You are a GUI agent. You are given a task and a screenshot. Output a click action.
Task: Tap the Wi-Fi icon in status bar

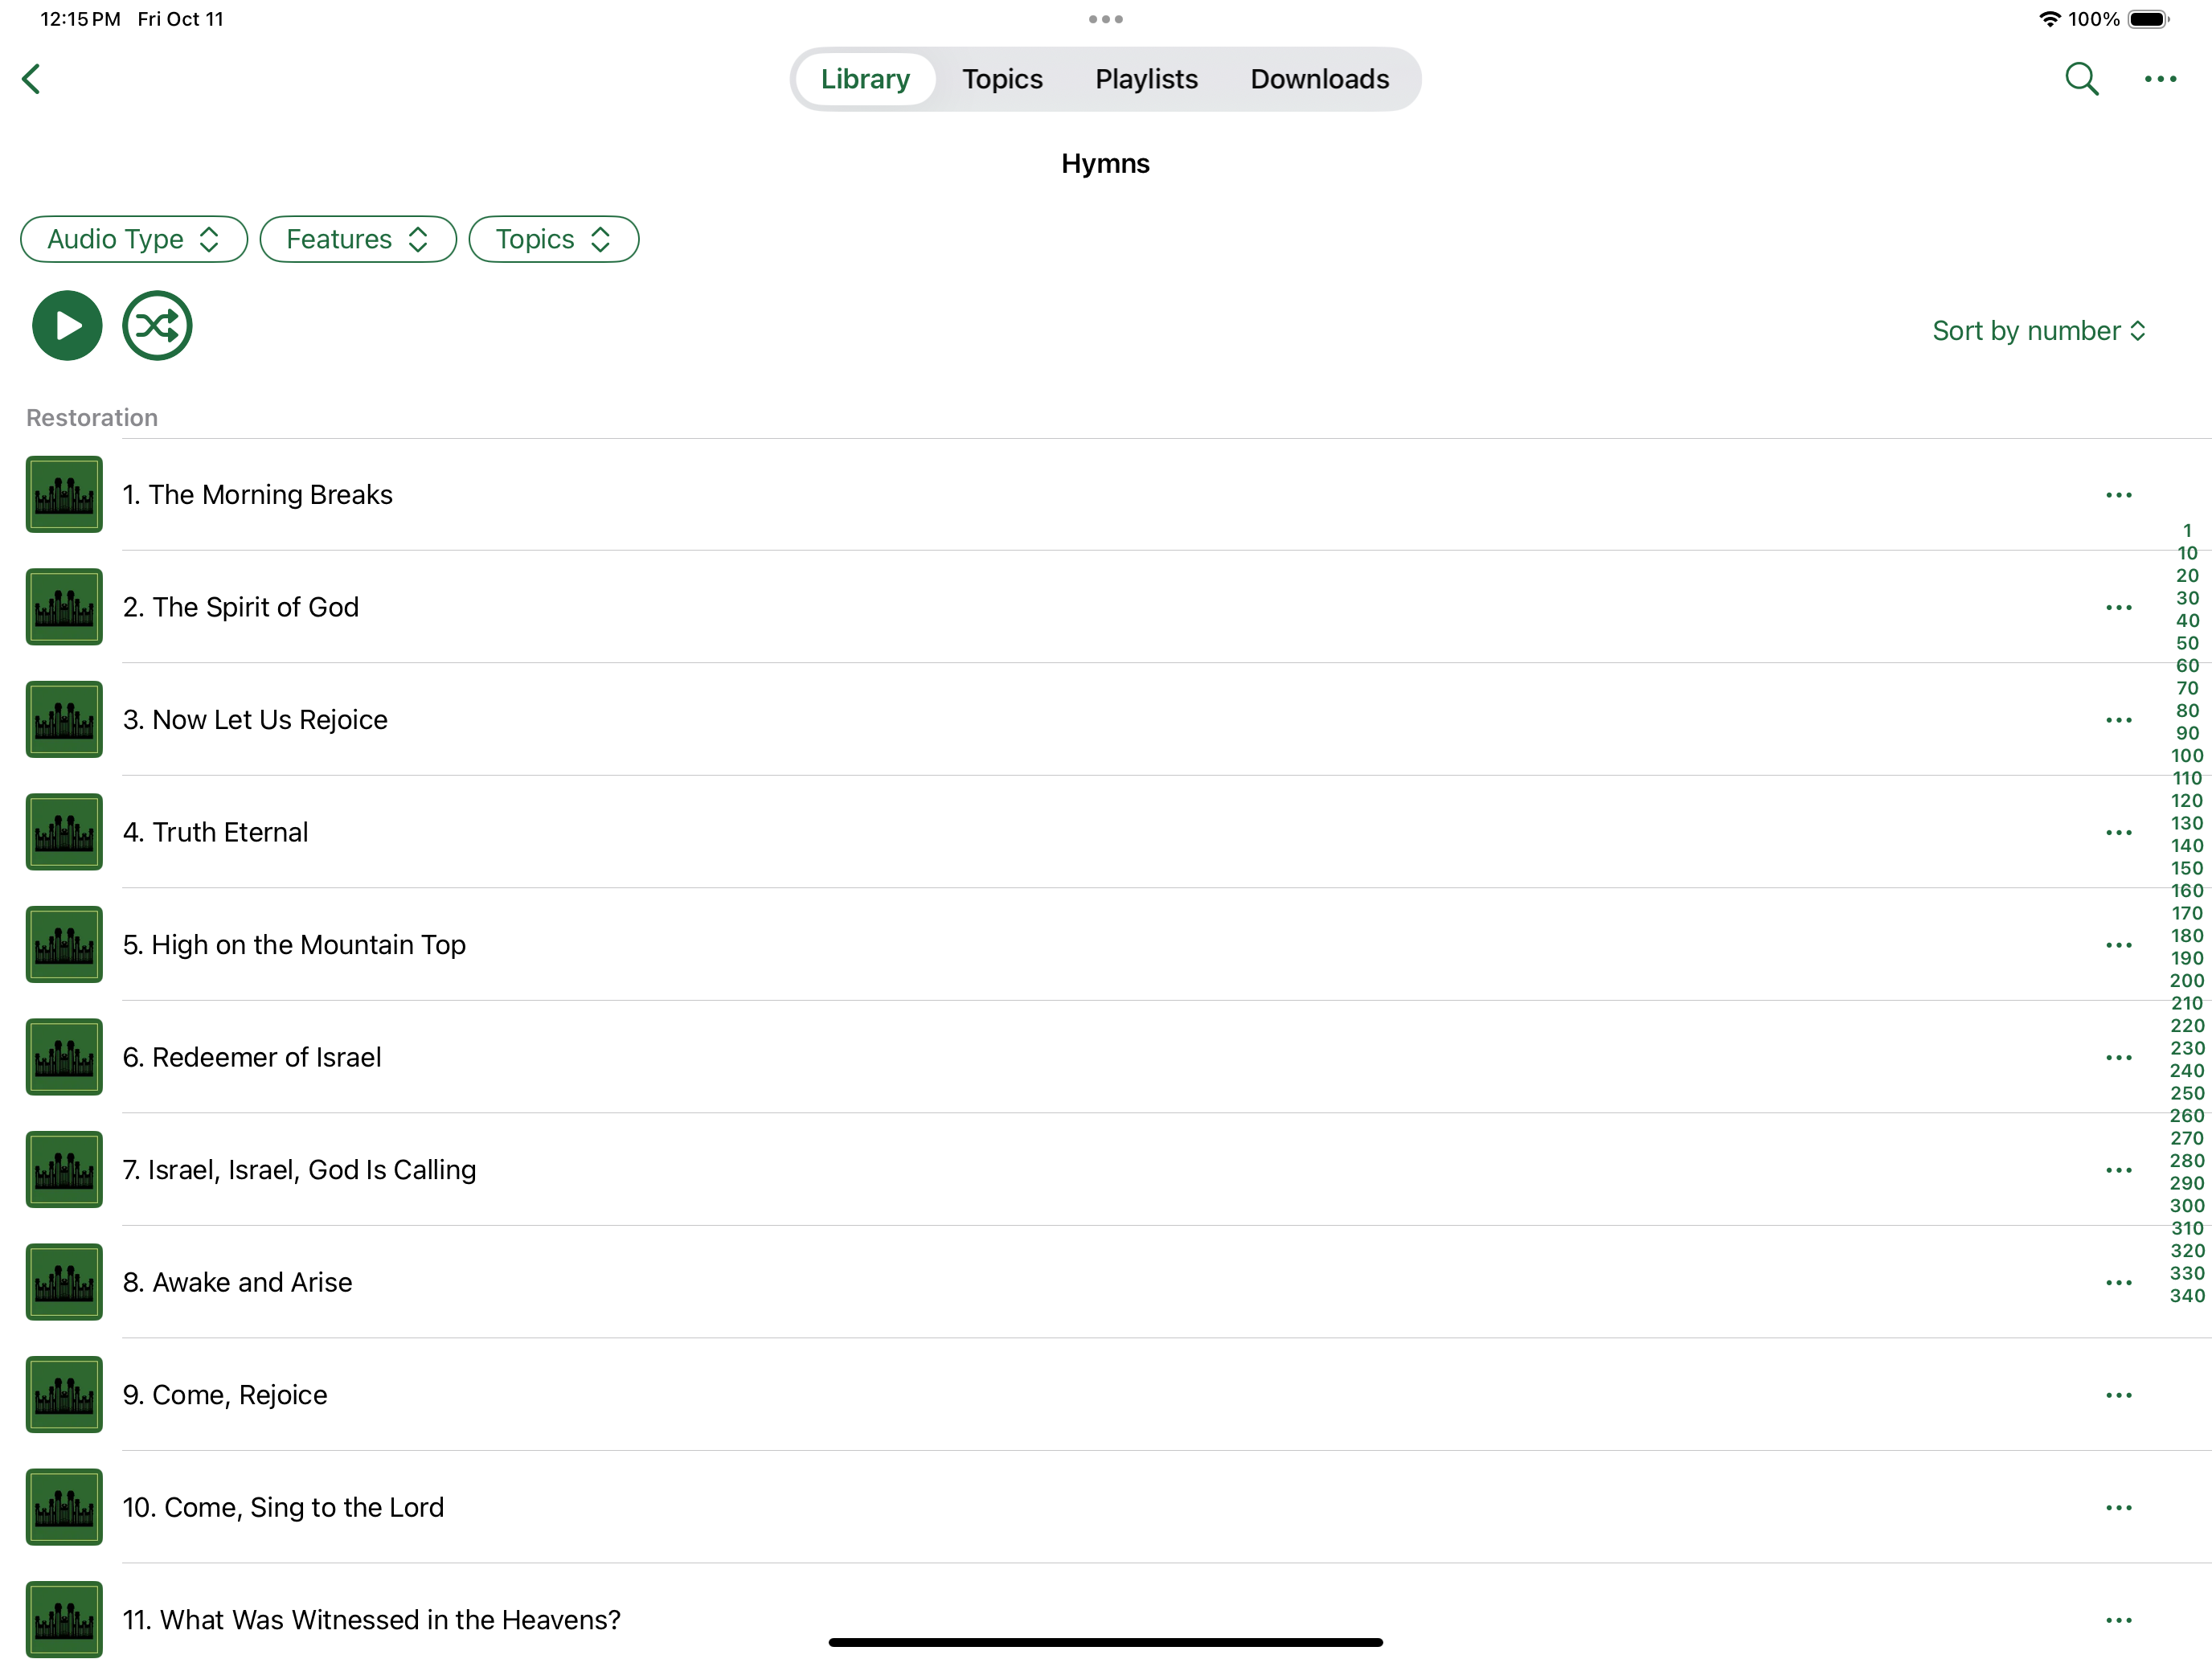[x=2049, y=19]
